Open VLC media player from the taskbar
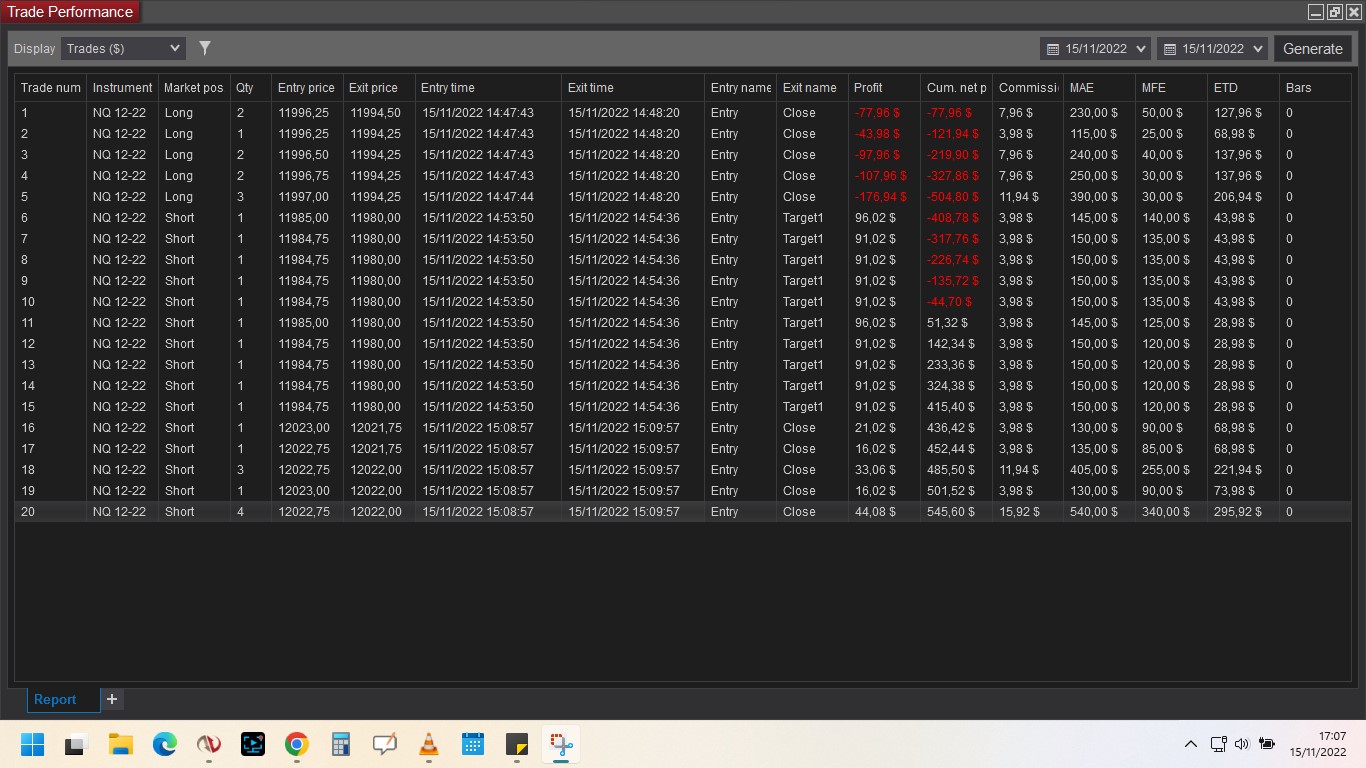This screenshot has width=1366, height=768. pyautogui.click(x=428, y=744)
